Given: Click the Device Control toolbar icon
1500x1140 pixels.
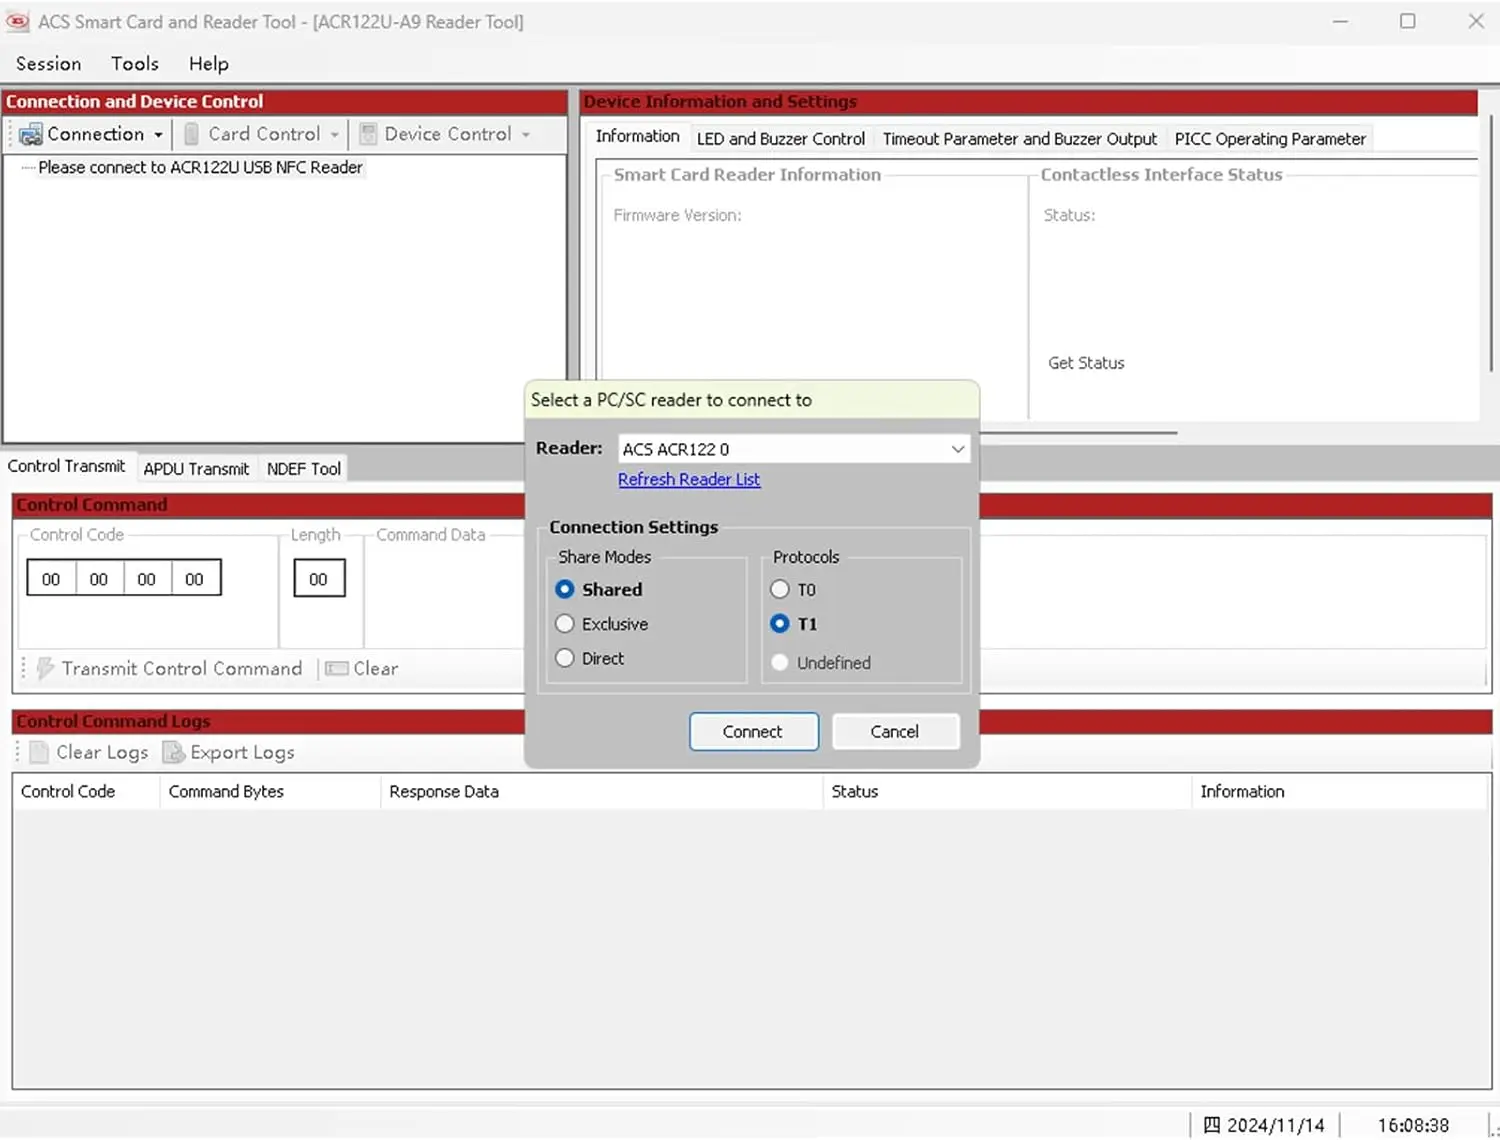Looking at the screenshot, I should click(368, 134).
